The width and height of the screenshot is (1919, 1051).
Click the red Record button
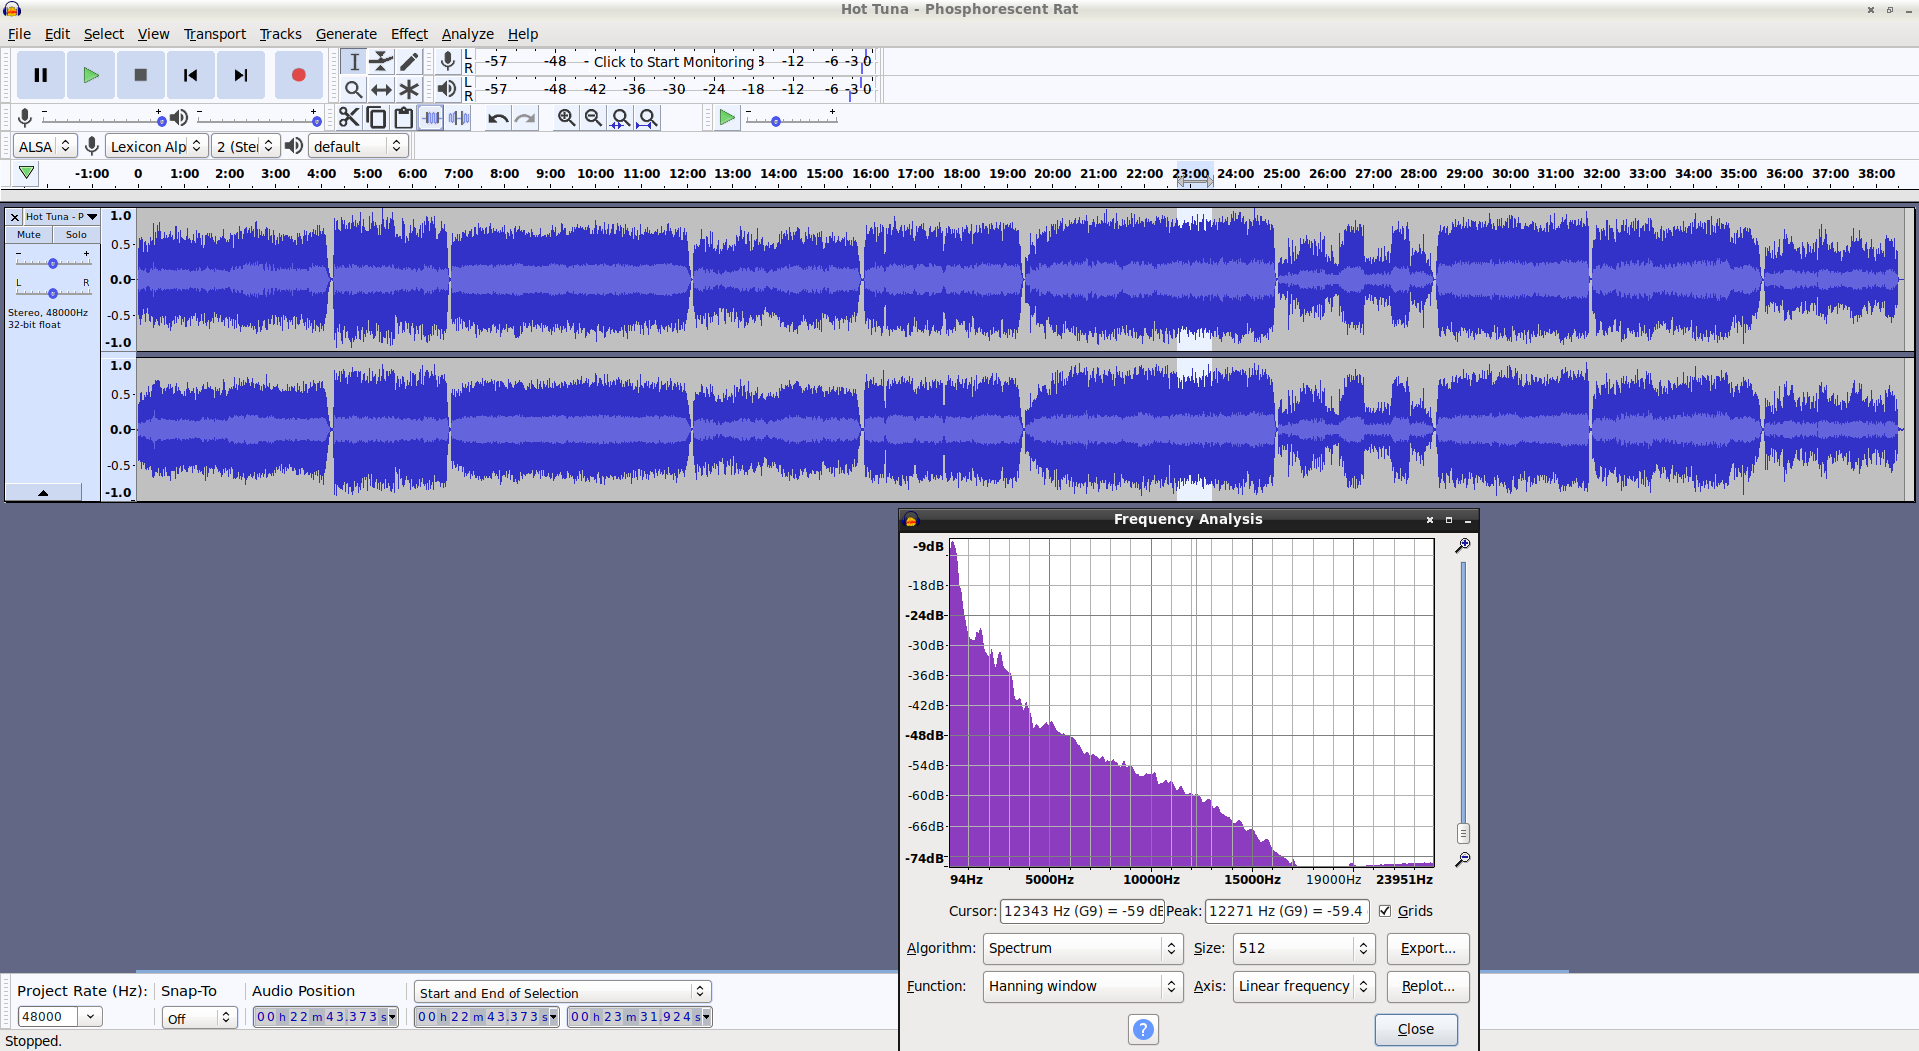(x=298, y=75)
